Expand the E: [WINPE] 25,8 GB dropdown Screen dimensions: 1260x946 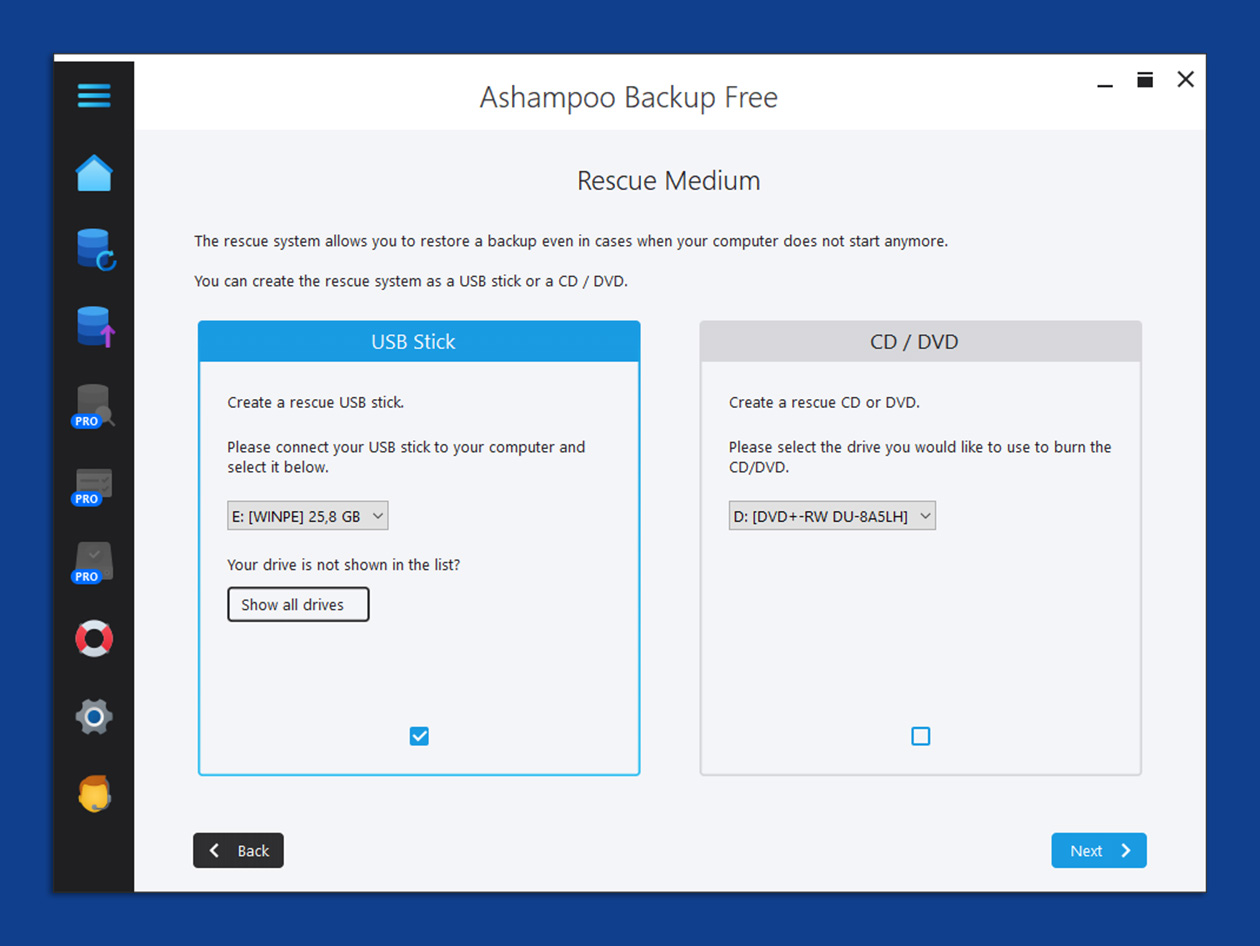[307, 516]
